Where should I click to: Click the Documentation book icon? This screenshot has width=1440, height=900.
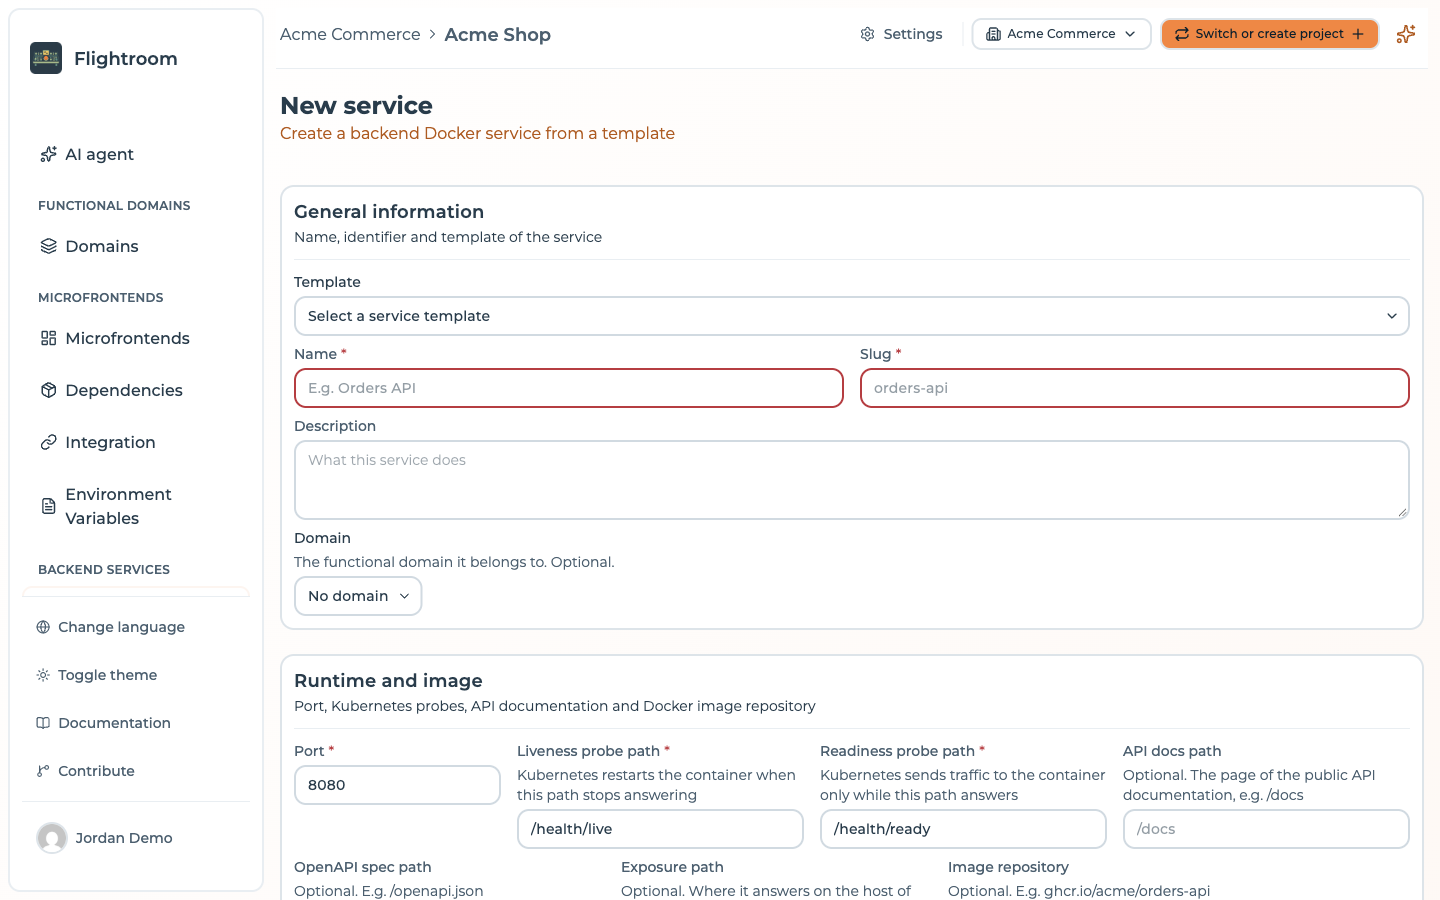coord(43,723)
